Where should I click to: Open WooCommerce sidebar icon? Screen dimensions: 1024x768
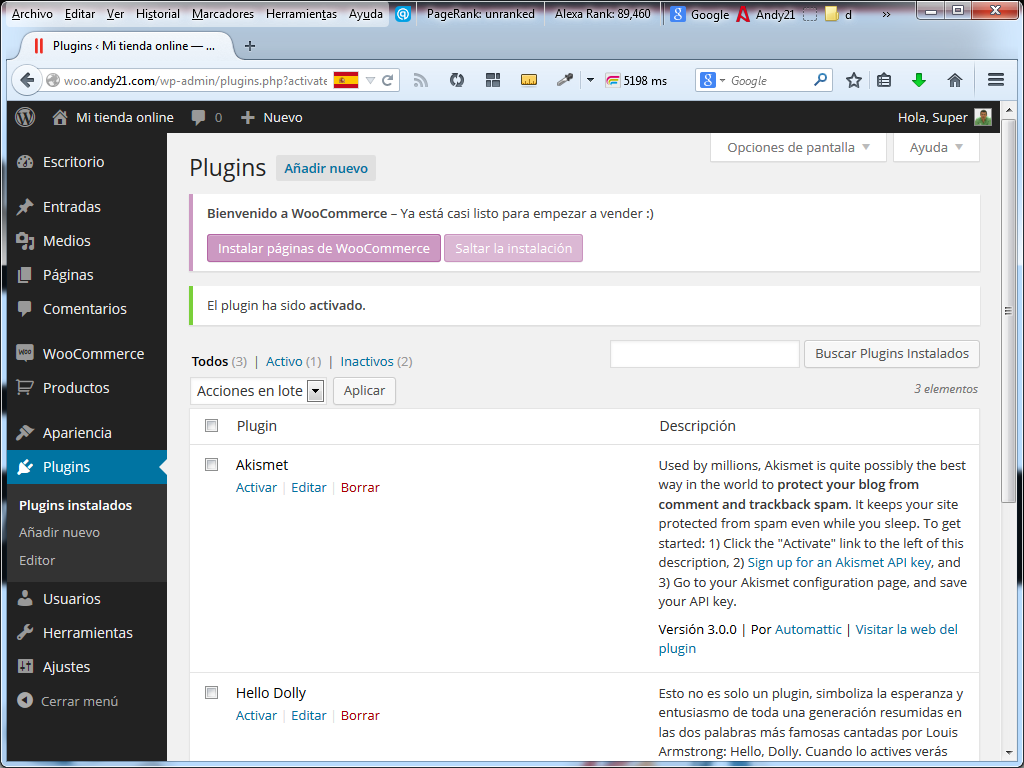(x=25, y=353)
